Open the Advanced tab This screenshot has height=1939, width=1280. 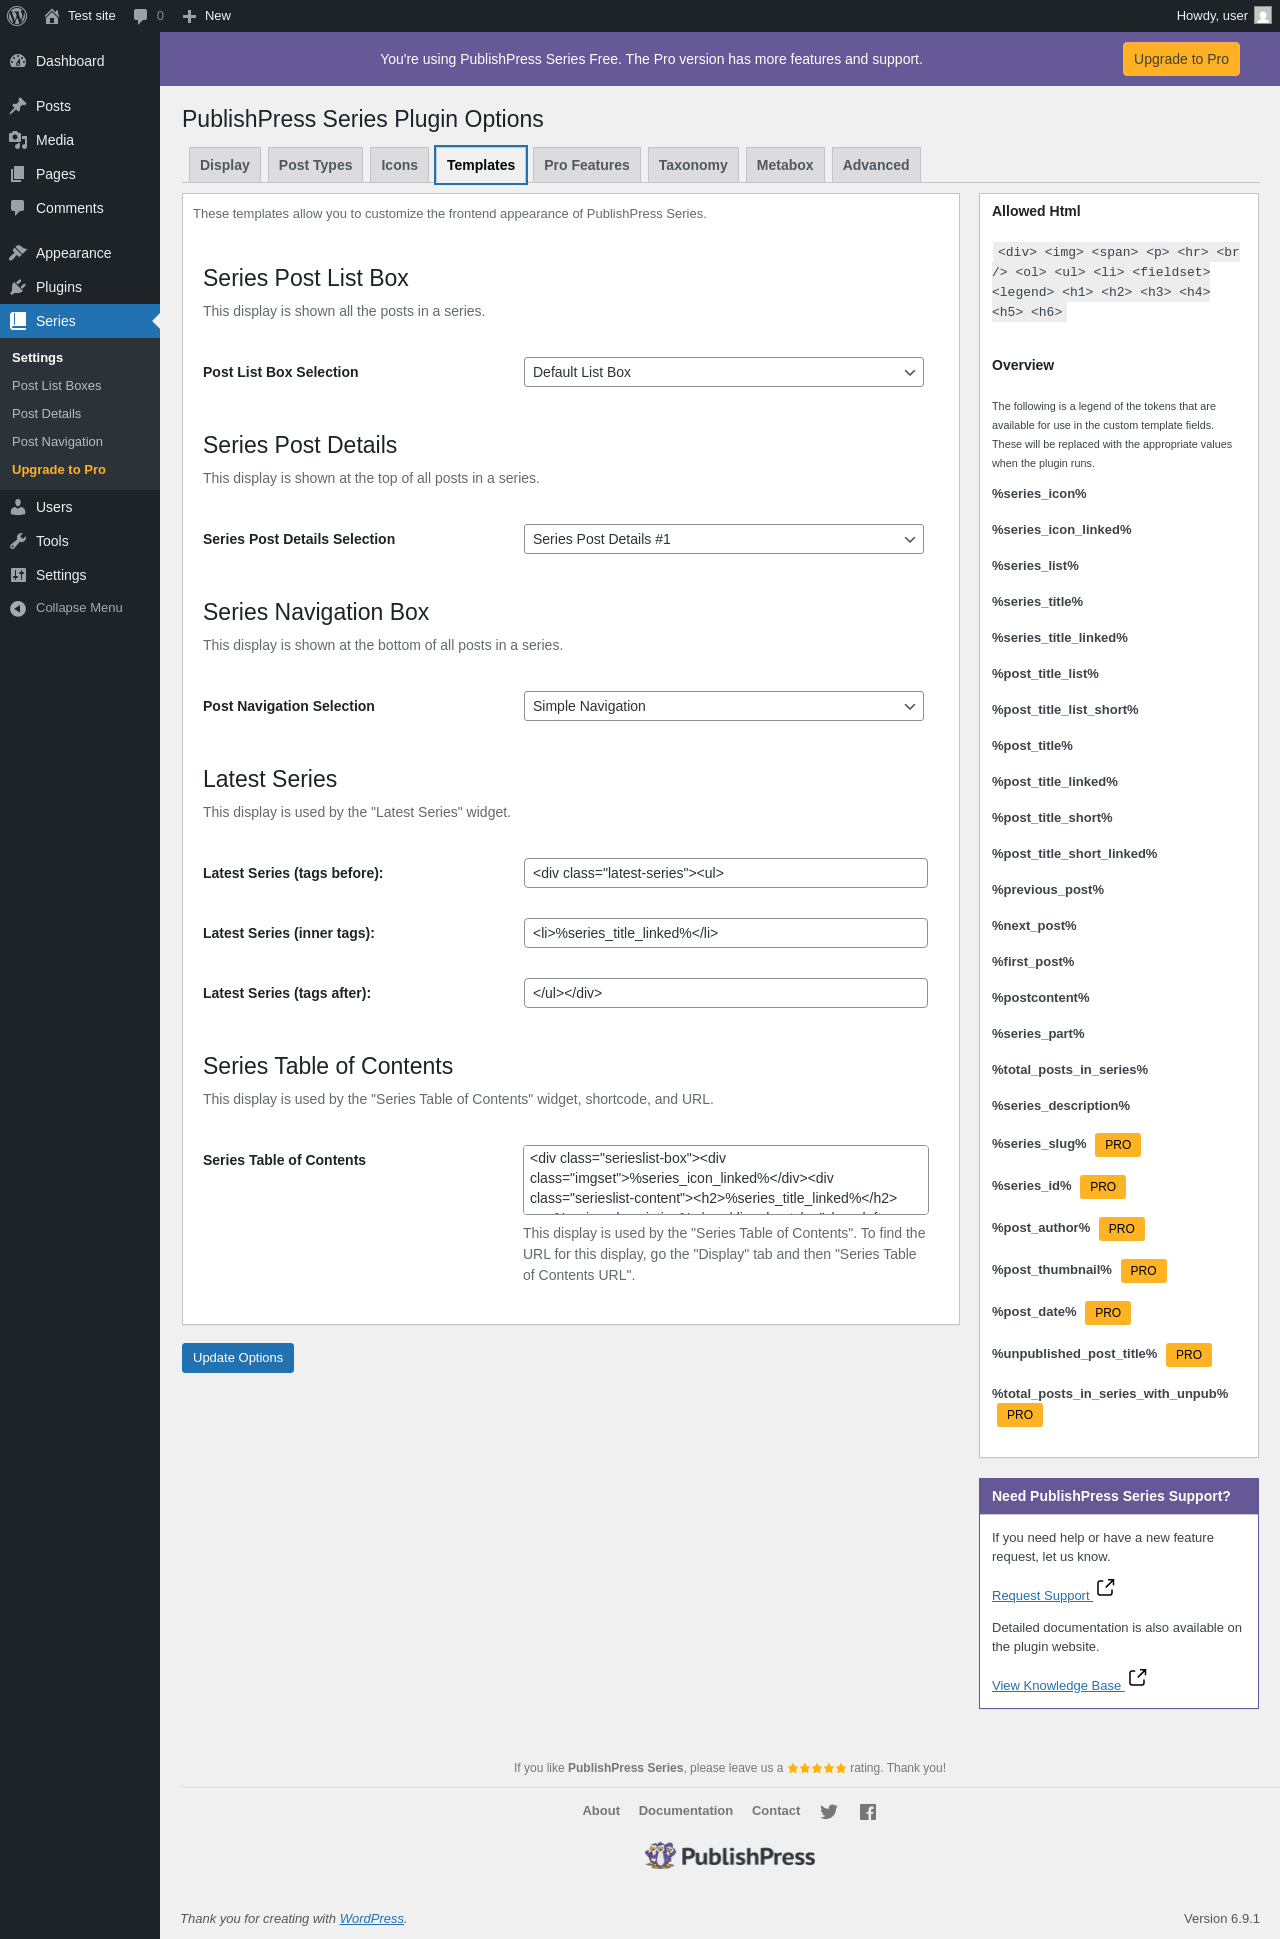pos(876,165)
